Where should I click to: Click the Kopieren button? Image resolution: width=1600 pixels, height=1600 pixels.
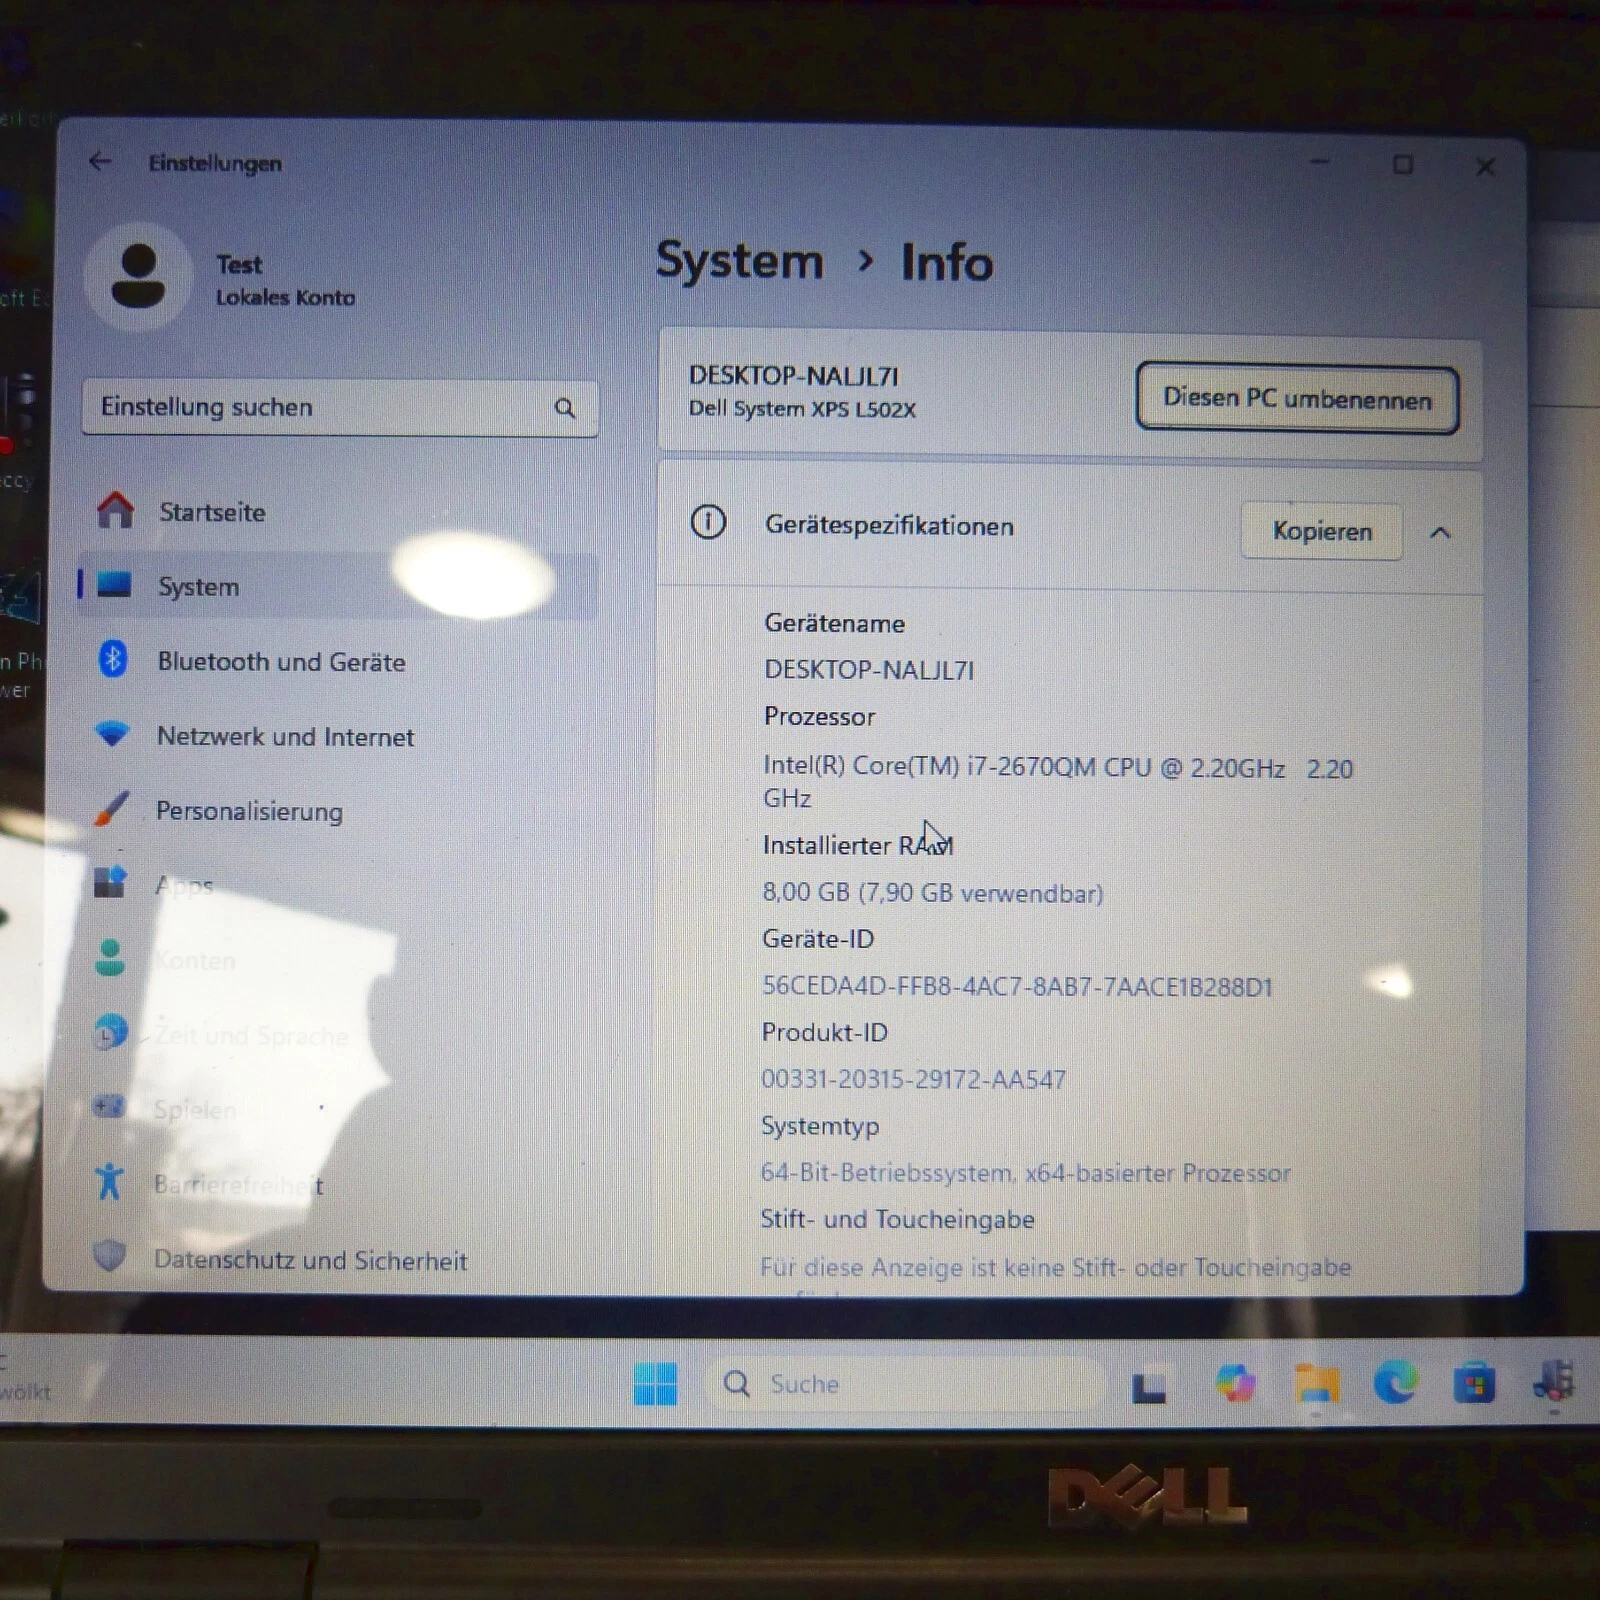point(1321,531)
